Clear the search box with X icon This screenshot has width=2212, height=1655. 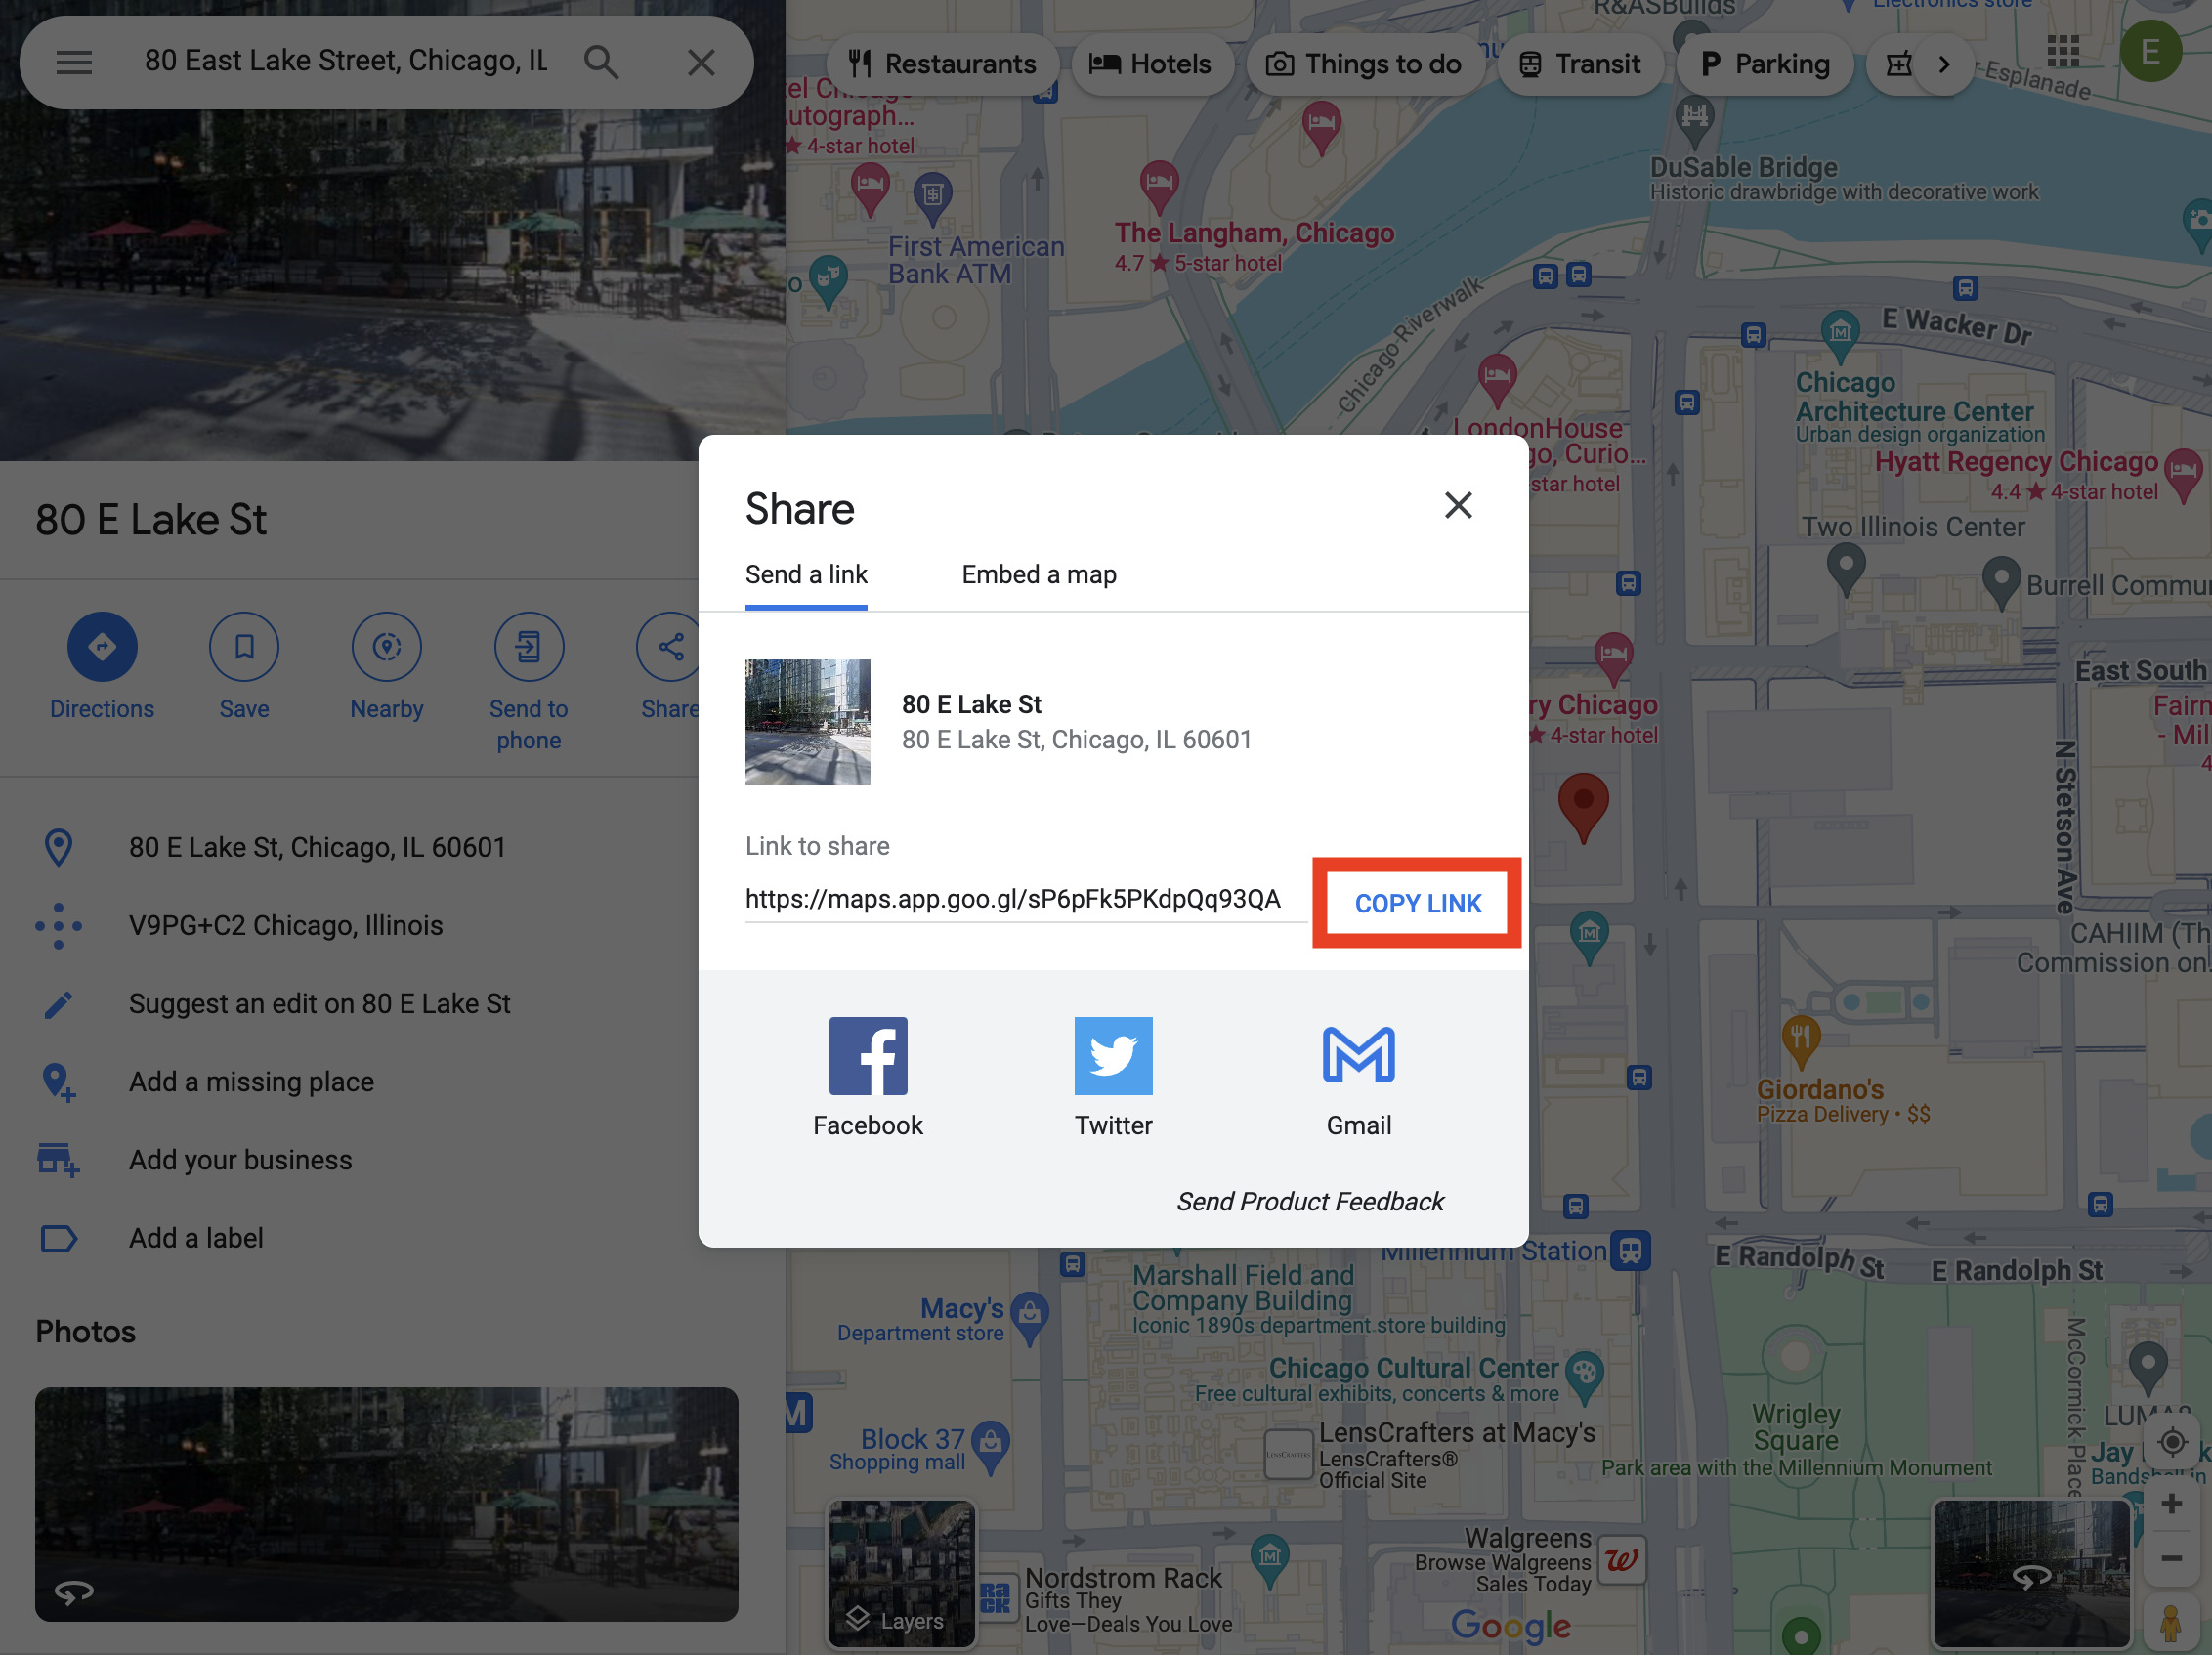[701, 62]
